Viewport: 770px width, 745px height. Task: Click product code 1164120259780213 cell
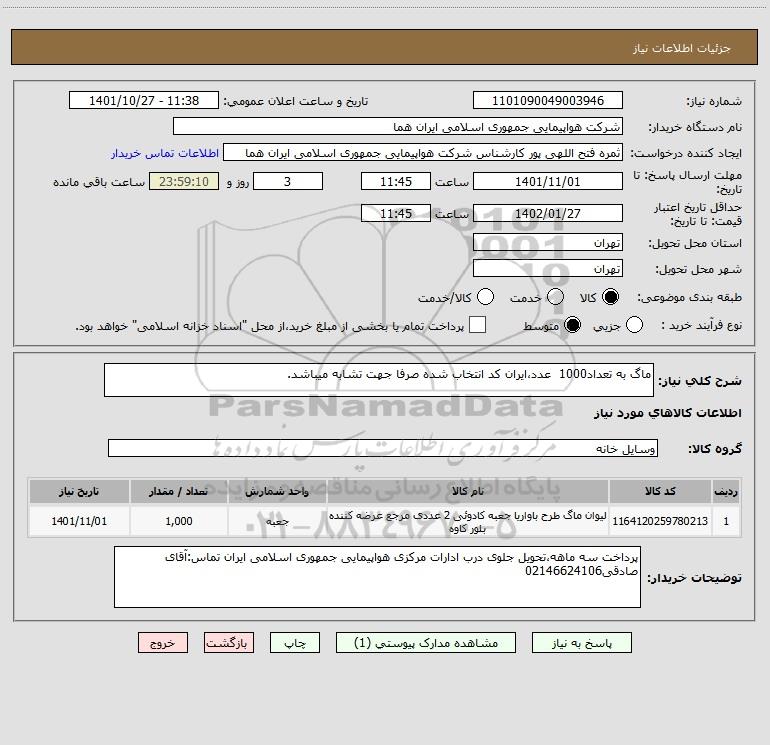tap(660, 521)
